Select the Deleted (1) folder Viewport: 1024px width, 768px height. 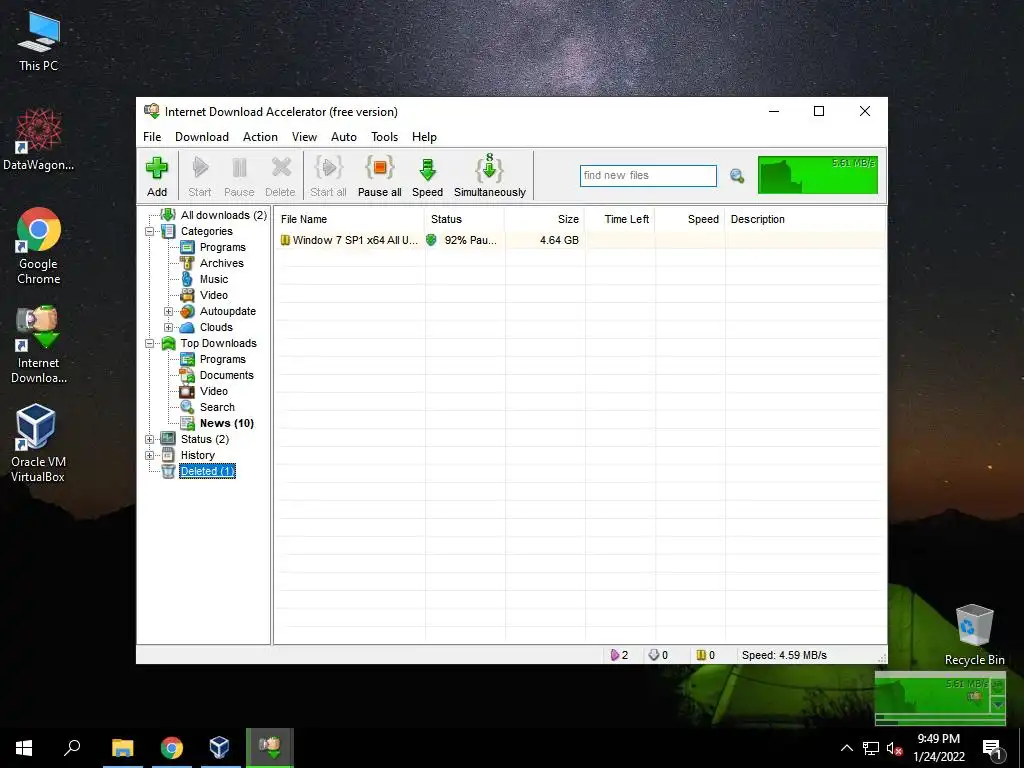click(207, 472)
